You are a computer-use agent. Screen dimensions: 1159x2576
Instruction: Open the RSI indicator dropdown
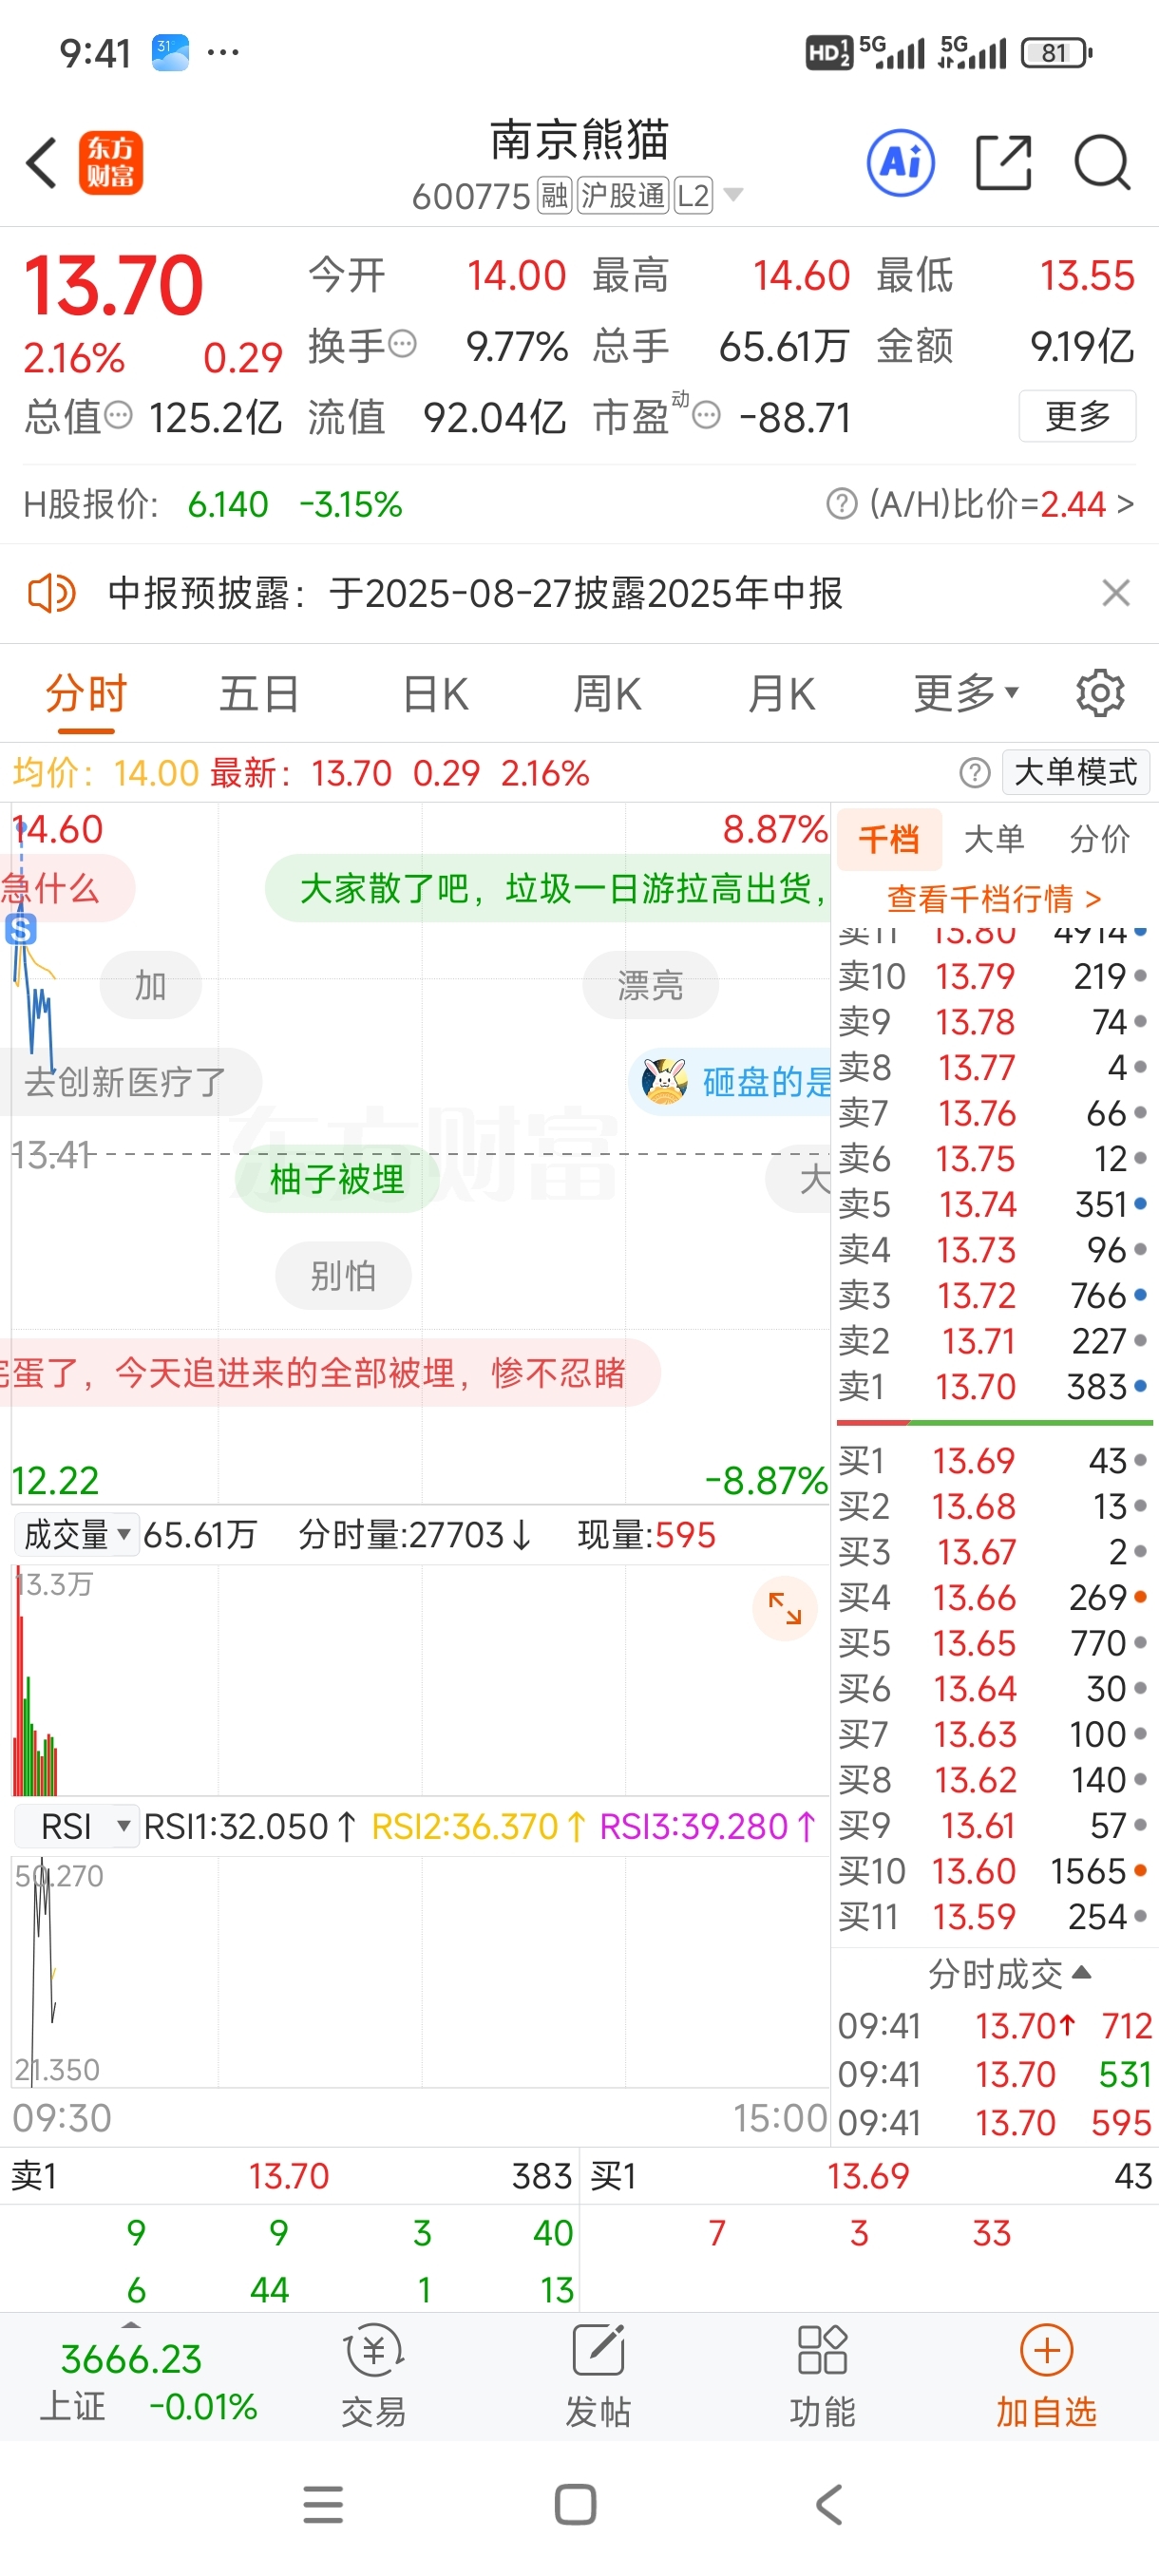[x=76, y=1826]
